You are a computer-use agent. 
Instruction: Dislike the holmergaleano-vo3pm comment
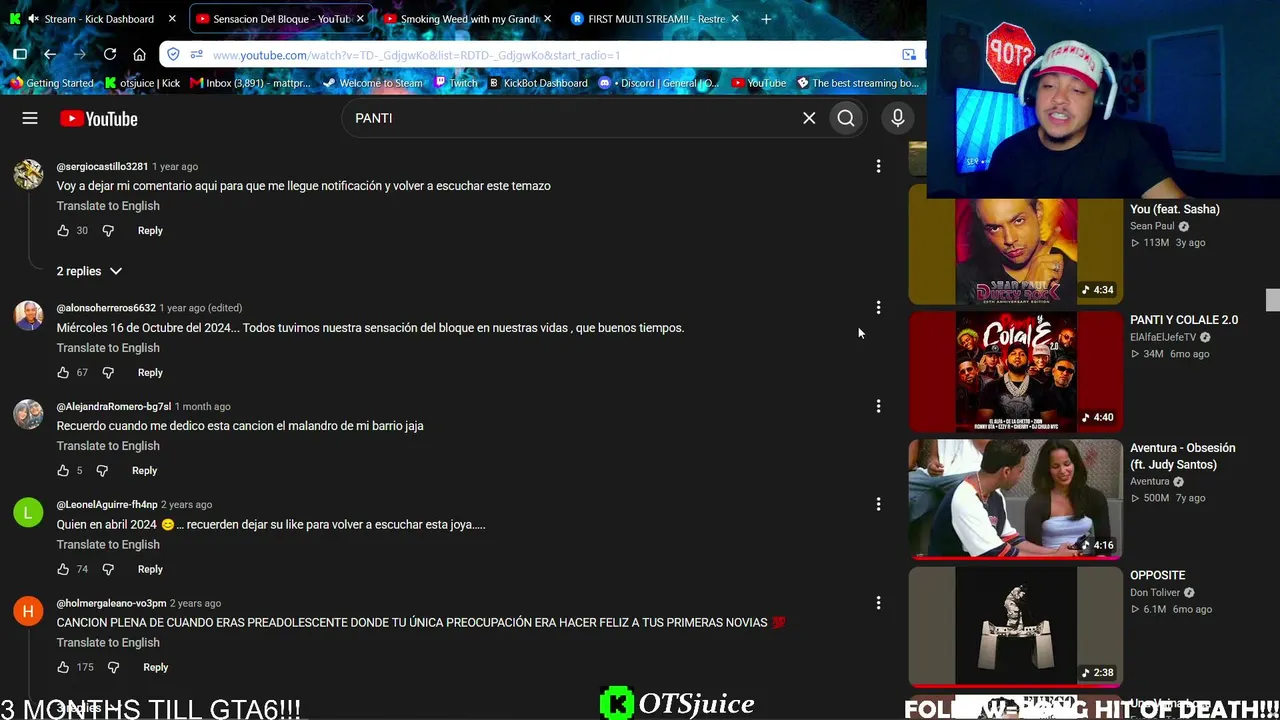coord(113,667)
